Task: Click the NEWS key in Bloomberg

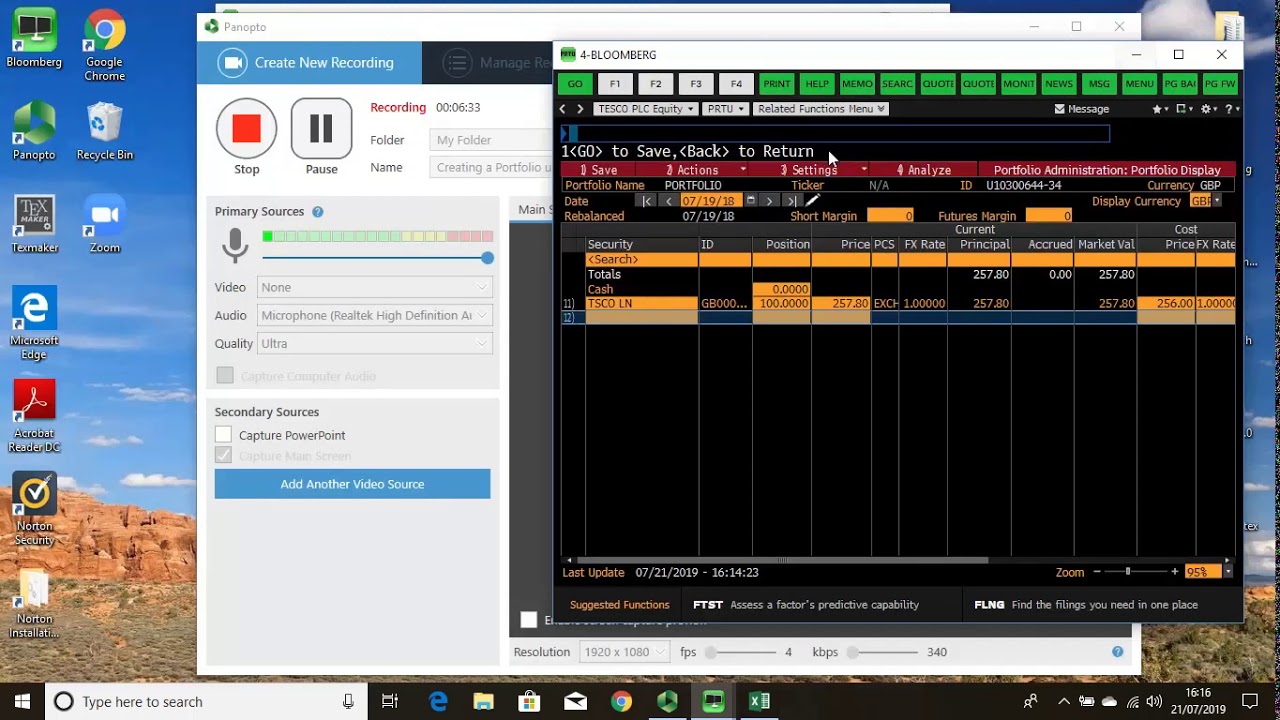Action: pyautogui.click(x=1059, y=84)
